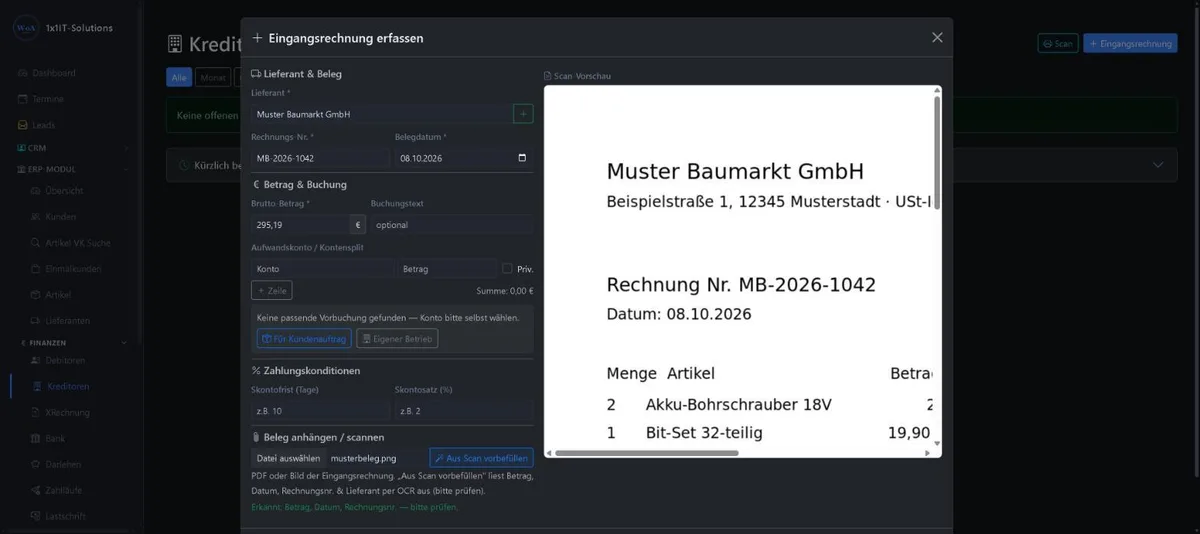Click the Bank icon in sidebar
1200x534 pixels.
(35, 438)
